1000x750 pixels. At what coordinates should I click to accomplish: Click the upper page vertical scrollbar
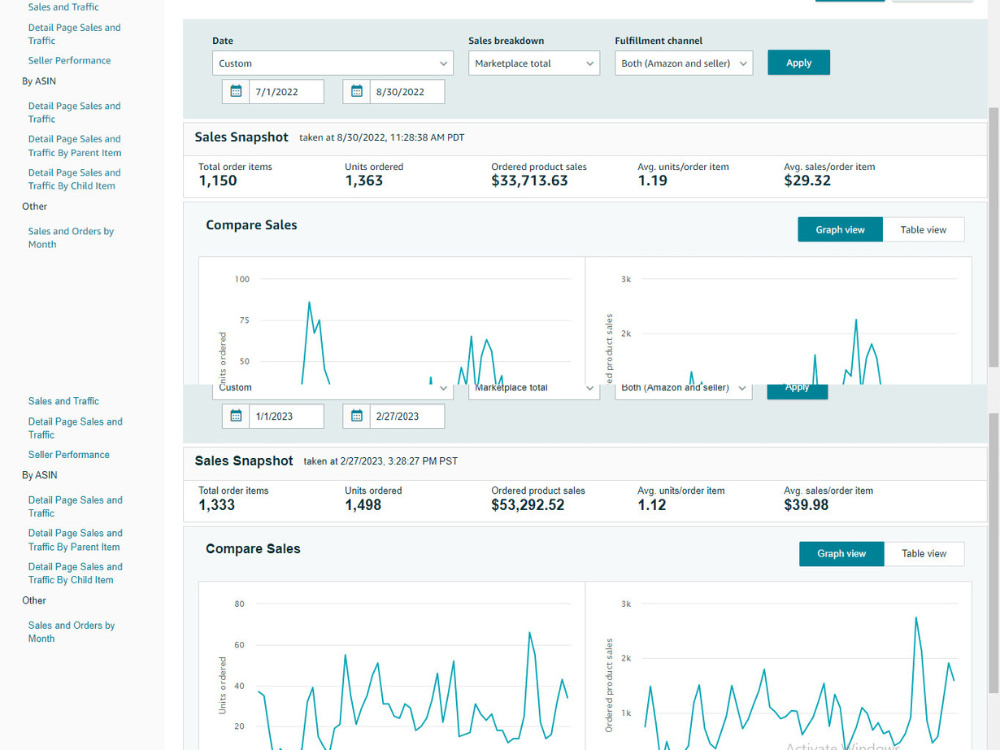994,237
